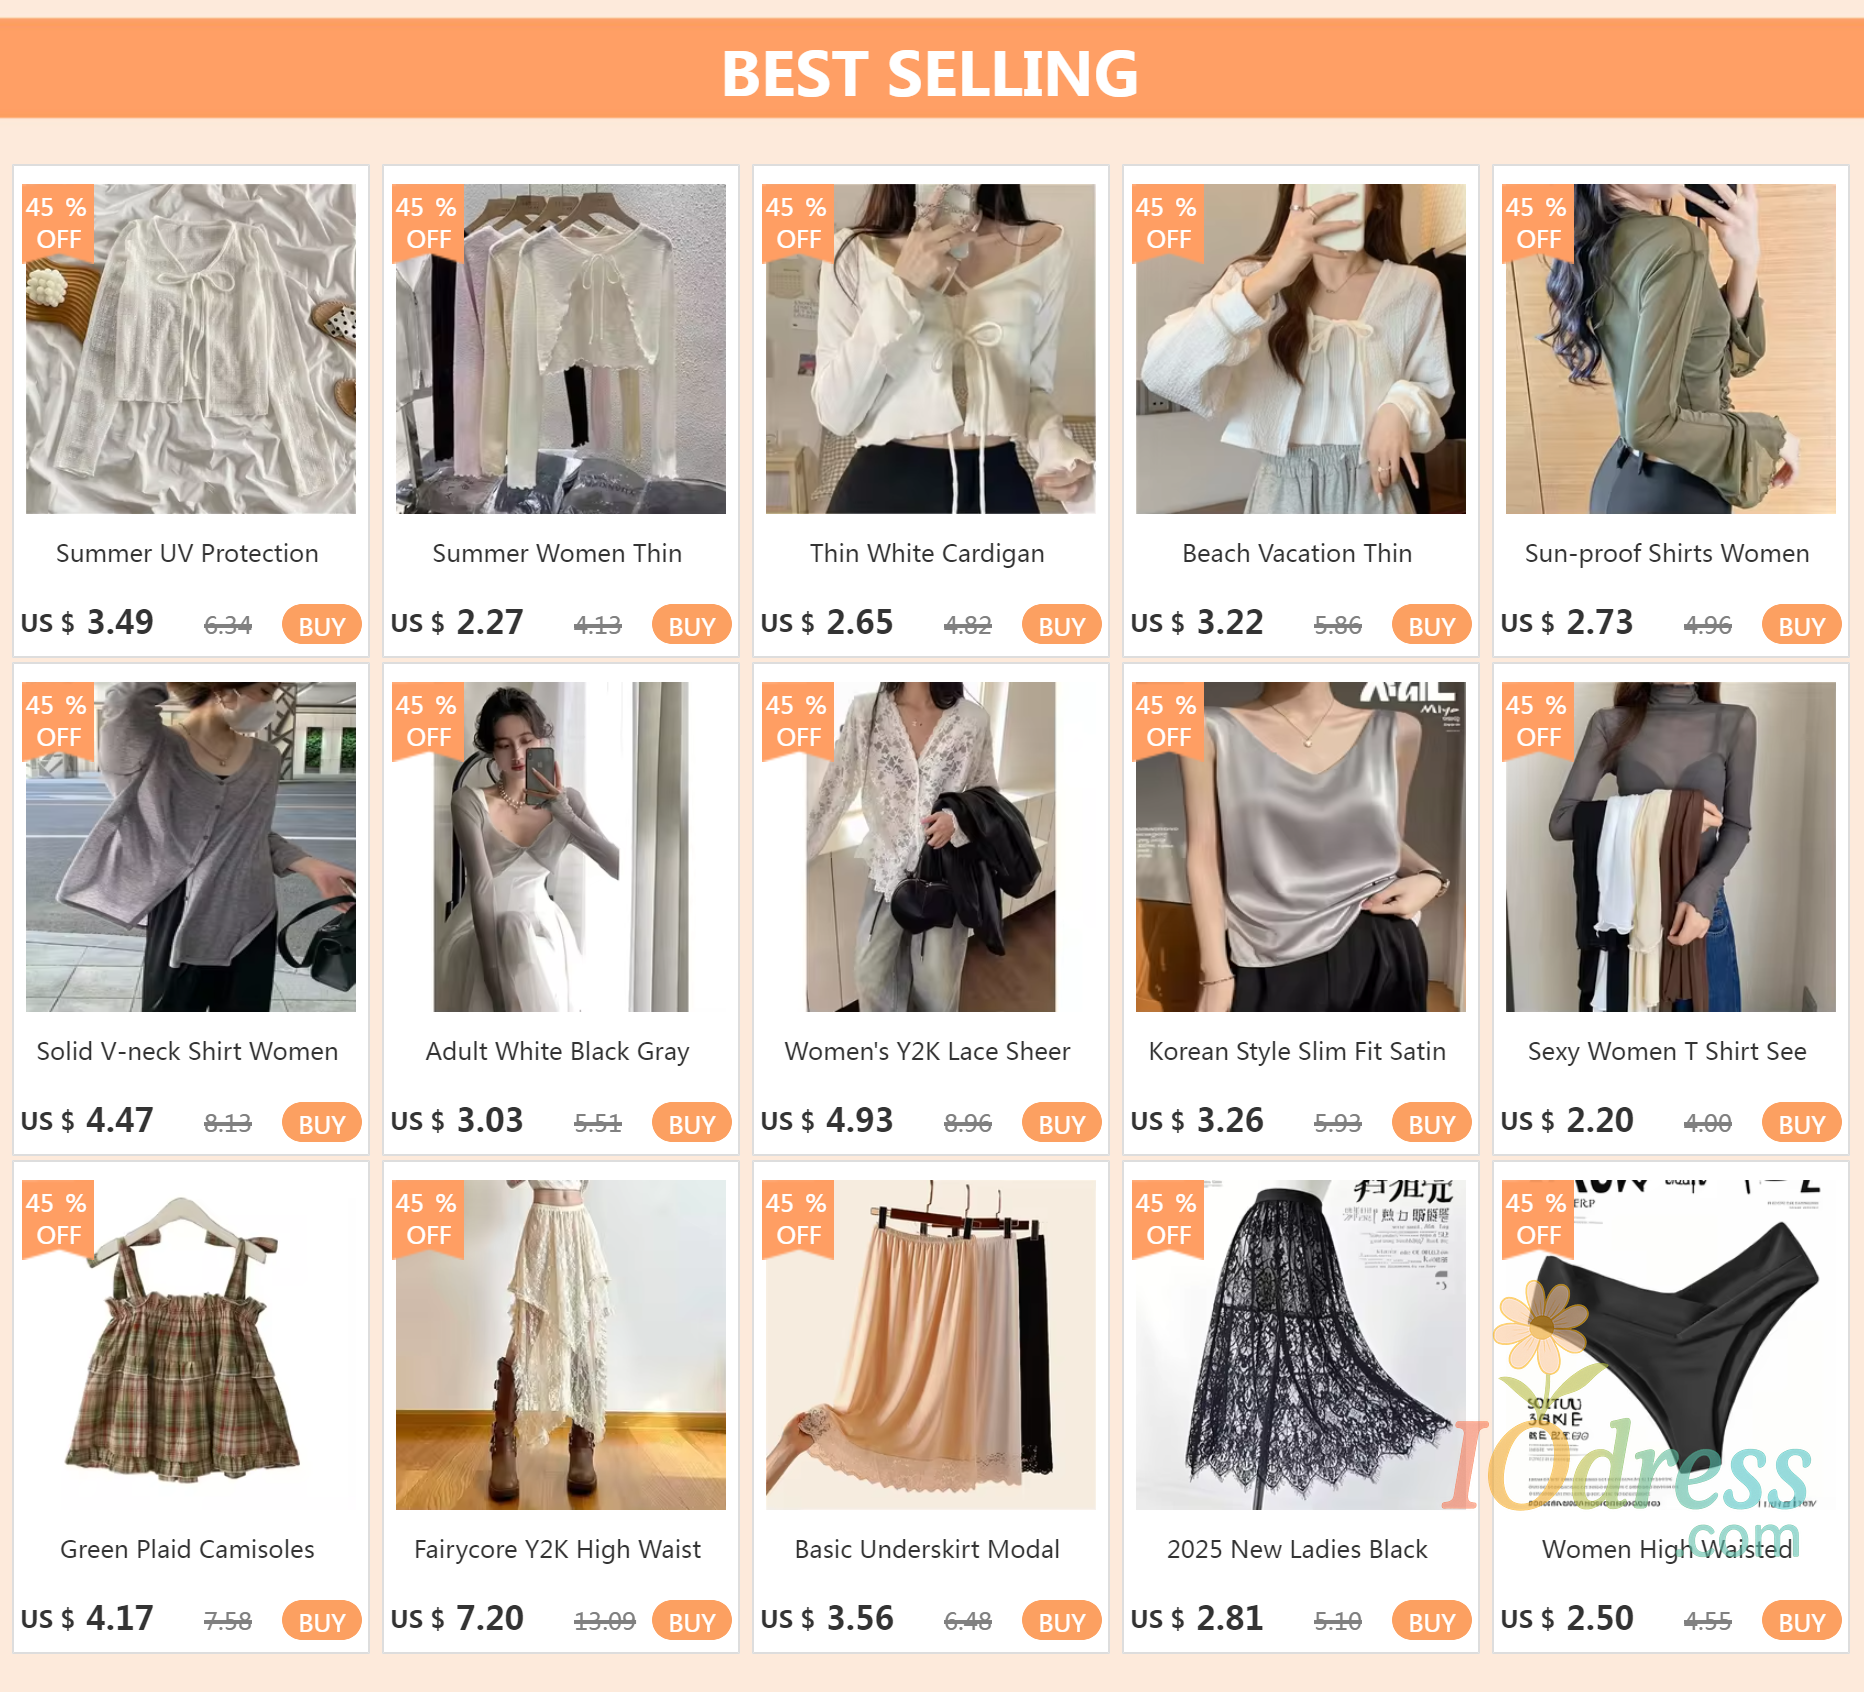Screen dimensions: 1864x1692
Task: Open the Solid V-neck Shirt Women thumbnail
Action: pos(190,846)
